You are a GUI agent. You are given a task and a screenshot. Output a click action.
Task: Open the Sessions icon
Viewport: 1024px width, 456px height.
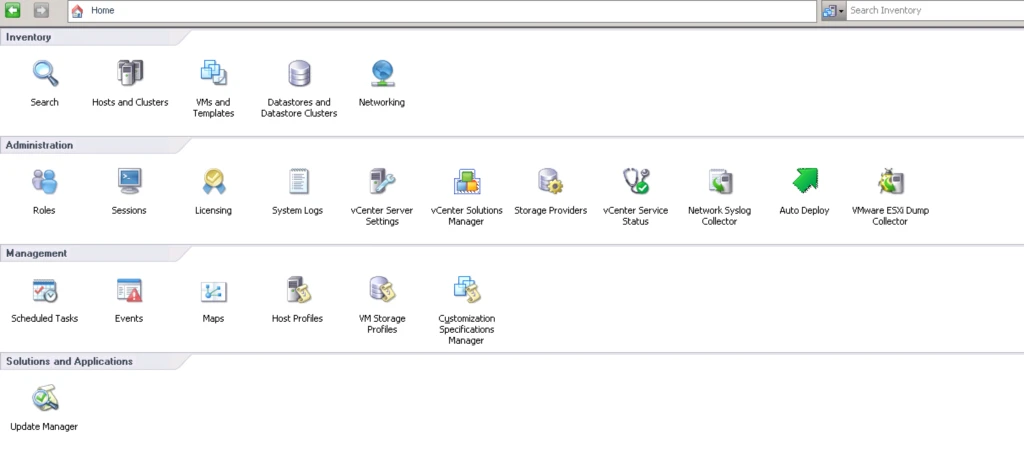point(129,182)
